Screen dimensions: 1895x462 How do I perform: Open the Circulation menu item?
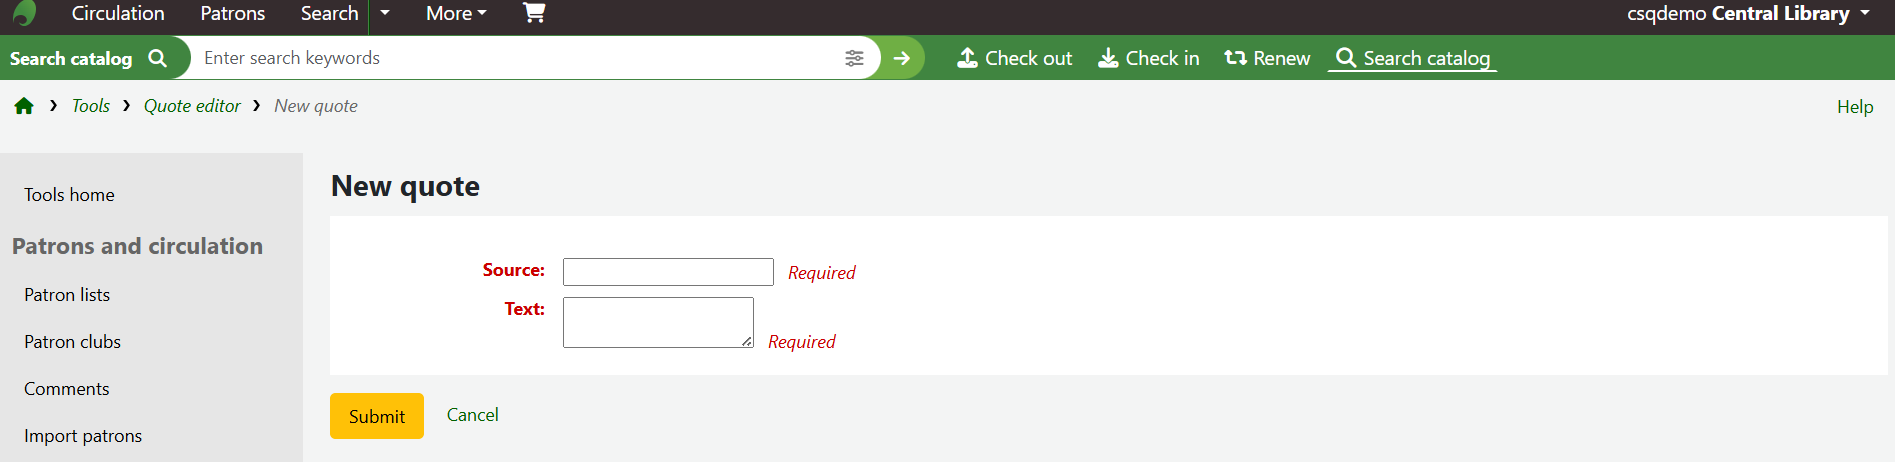tap(118, 13)
